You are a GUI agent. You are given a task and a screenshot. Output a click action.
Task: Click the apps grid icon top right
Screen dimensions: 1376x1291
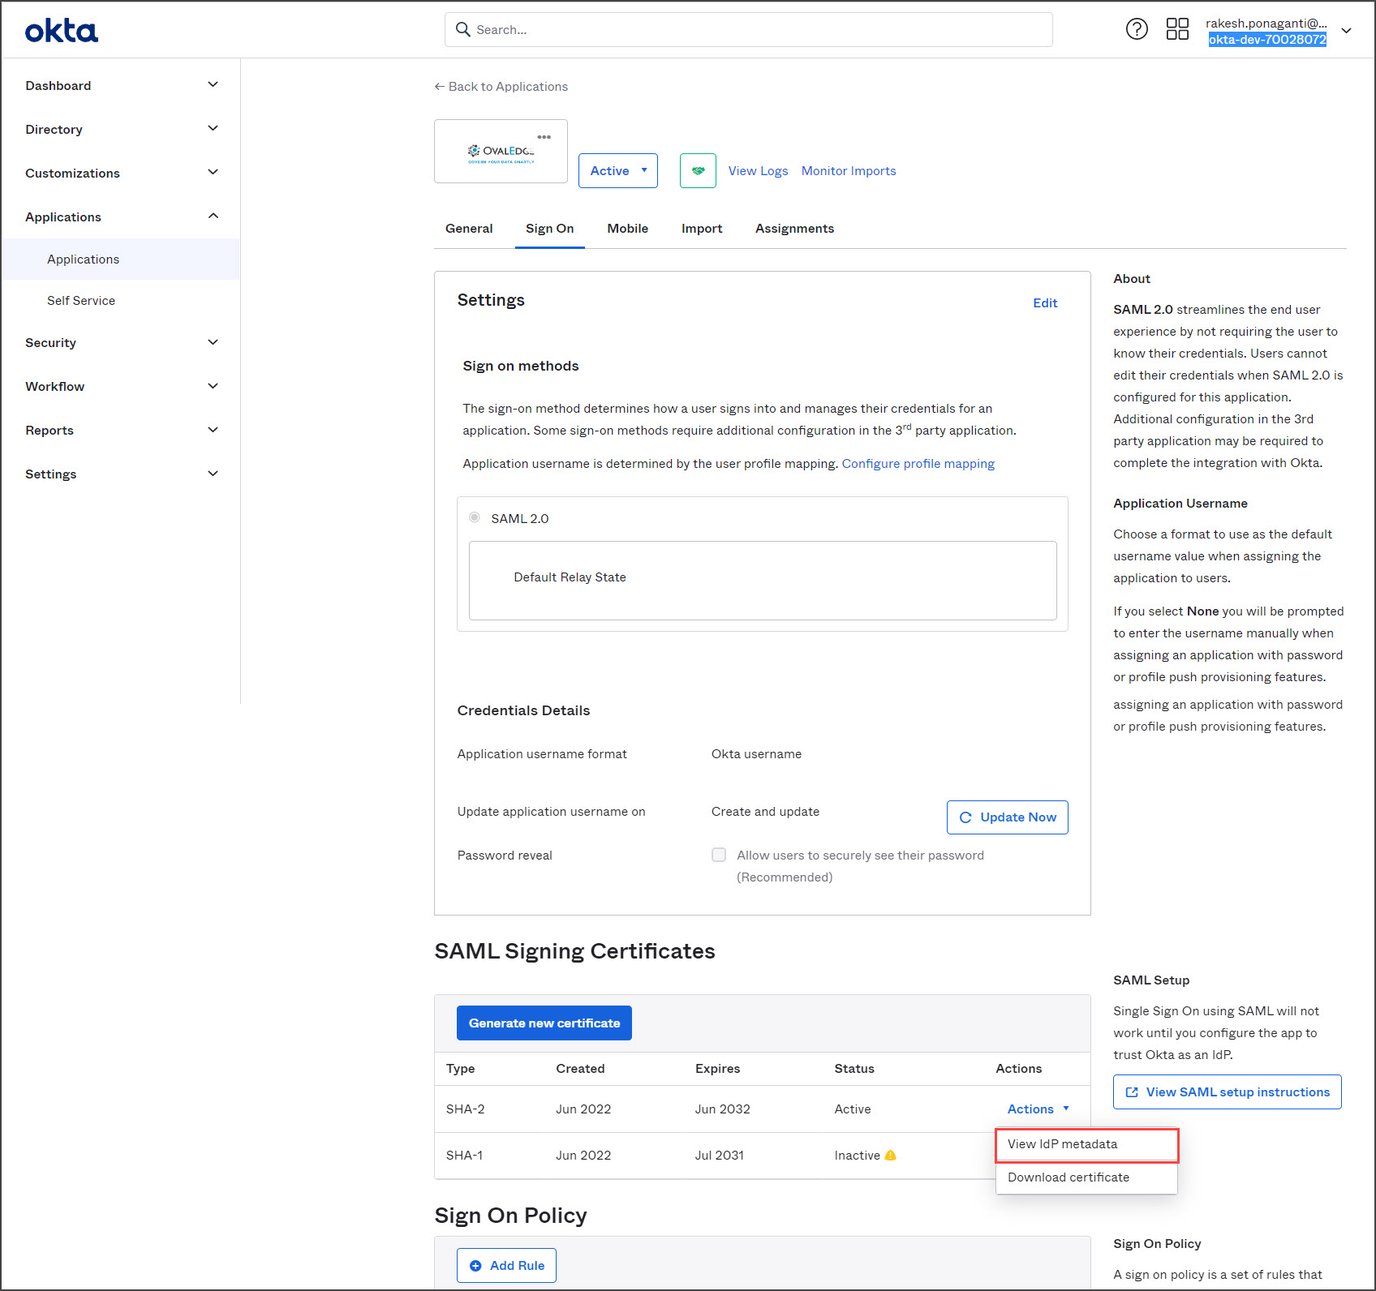pyautogui.click(x=1178, y=29)
